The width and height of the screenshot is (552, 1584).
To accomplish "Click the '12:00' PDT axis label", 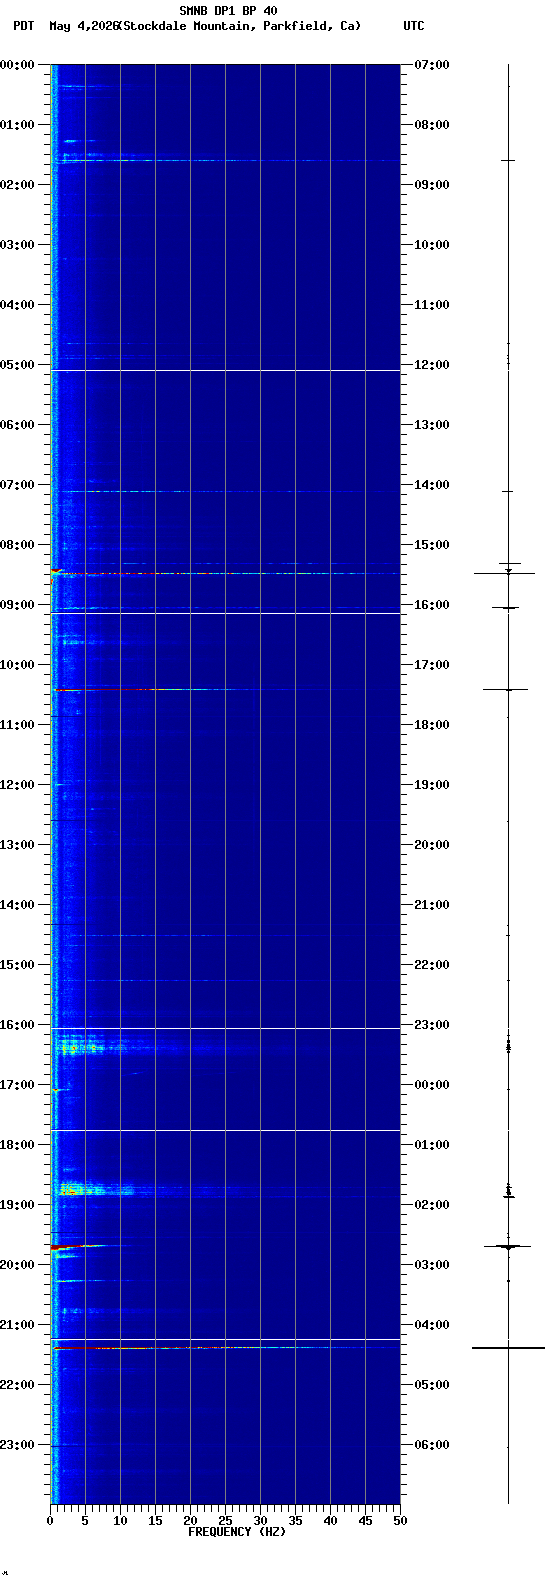I will tap(18, 785).
